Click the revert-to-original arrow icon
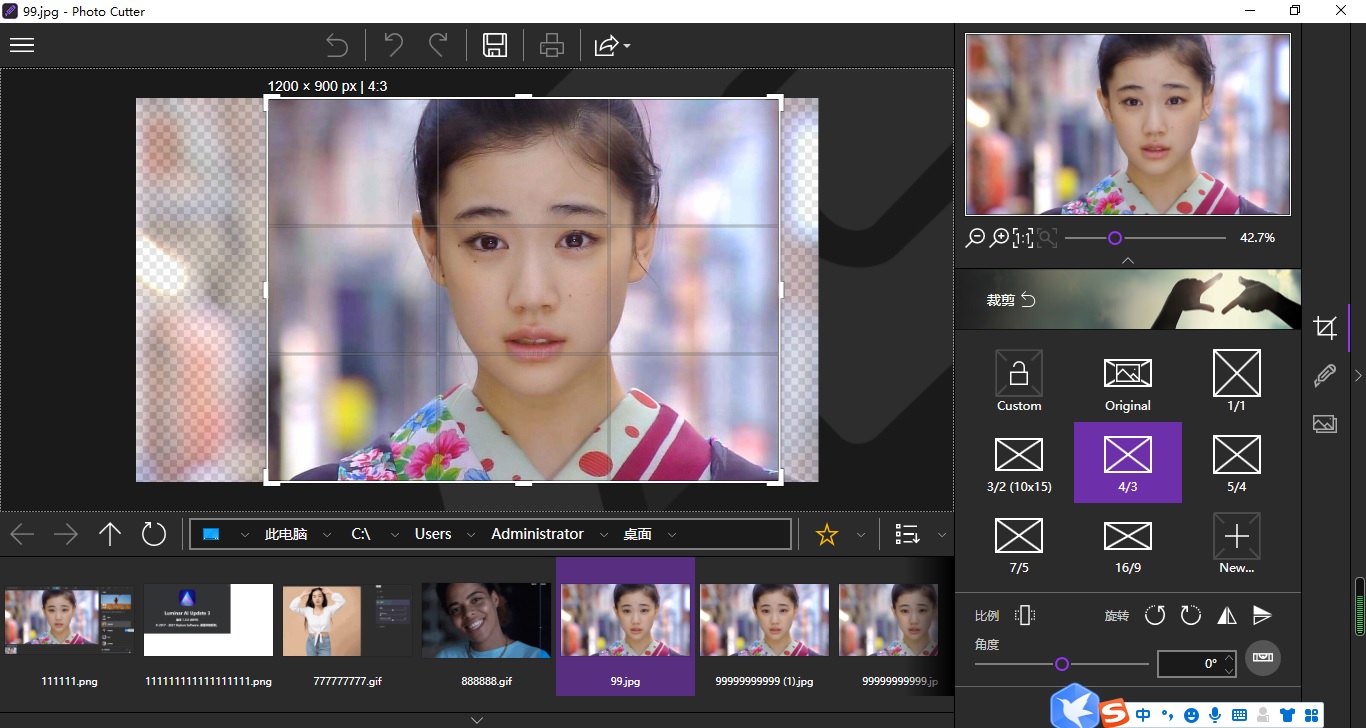The height and width of the screenshot is (728, 1366). coord(338,45)
